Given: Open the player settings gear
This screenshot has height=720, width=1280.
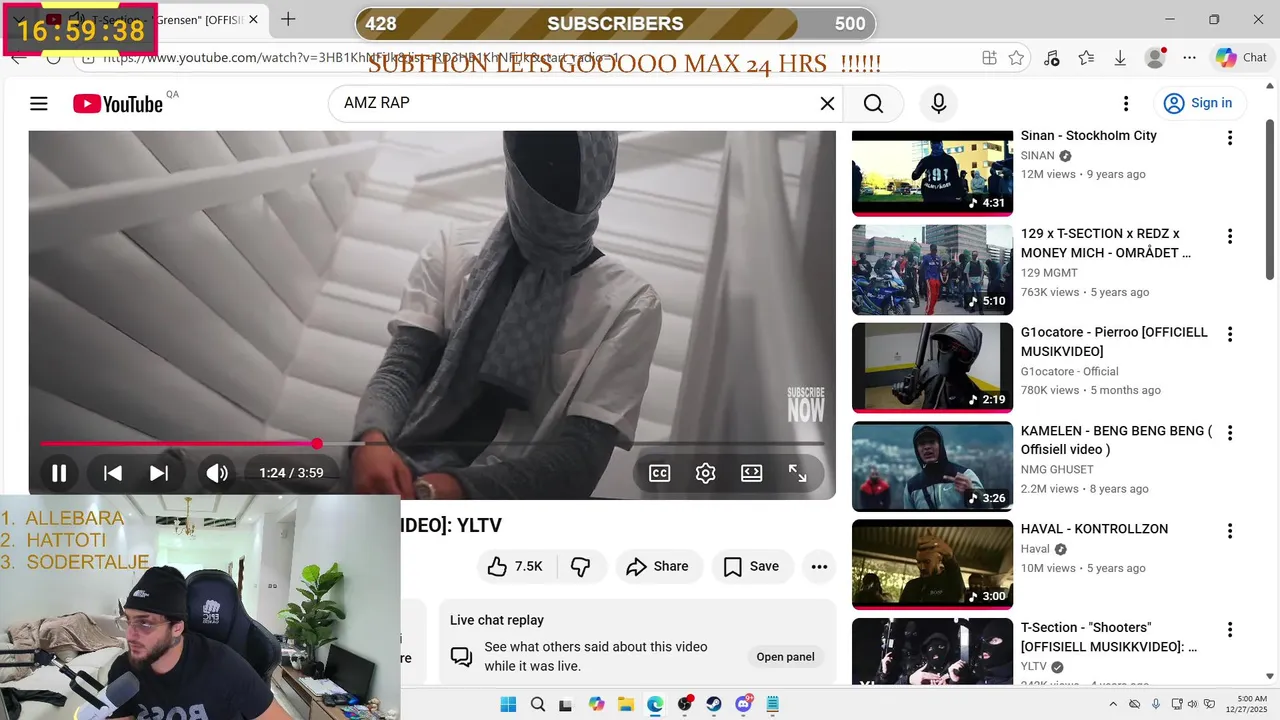Looking at the screenshot, I should click(x=706, y=473).
